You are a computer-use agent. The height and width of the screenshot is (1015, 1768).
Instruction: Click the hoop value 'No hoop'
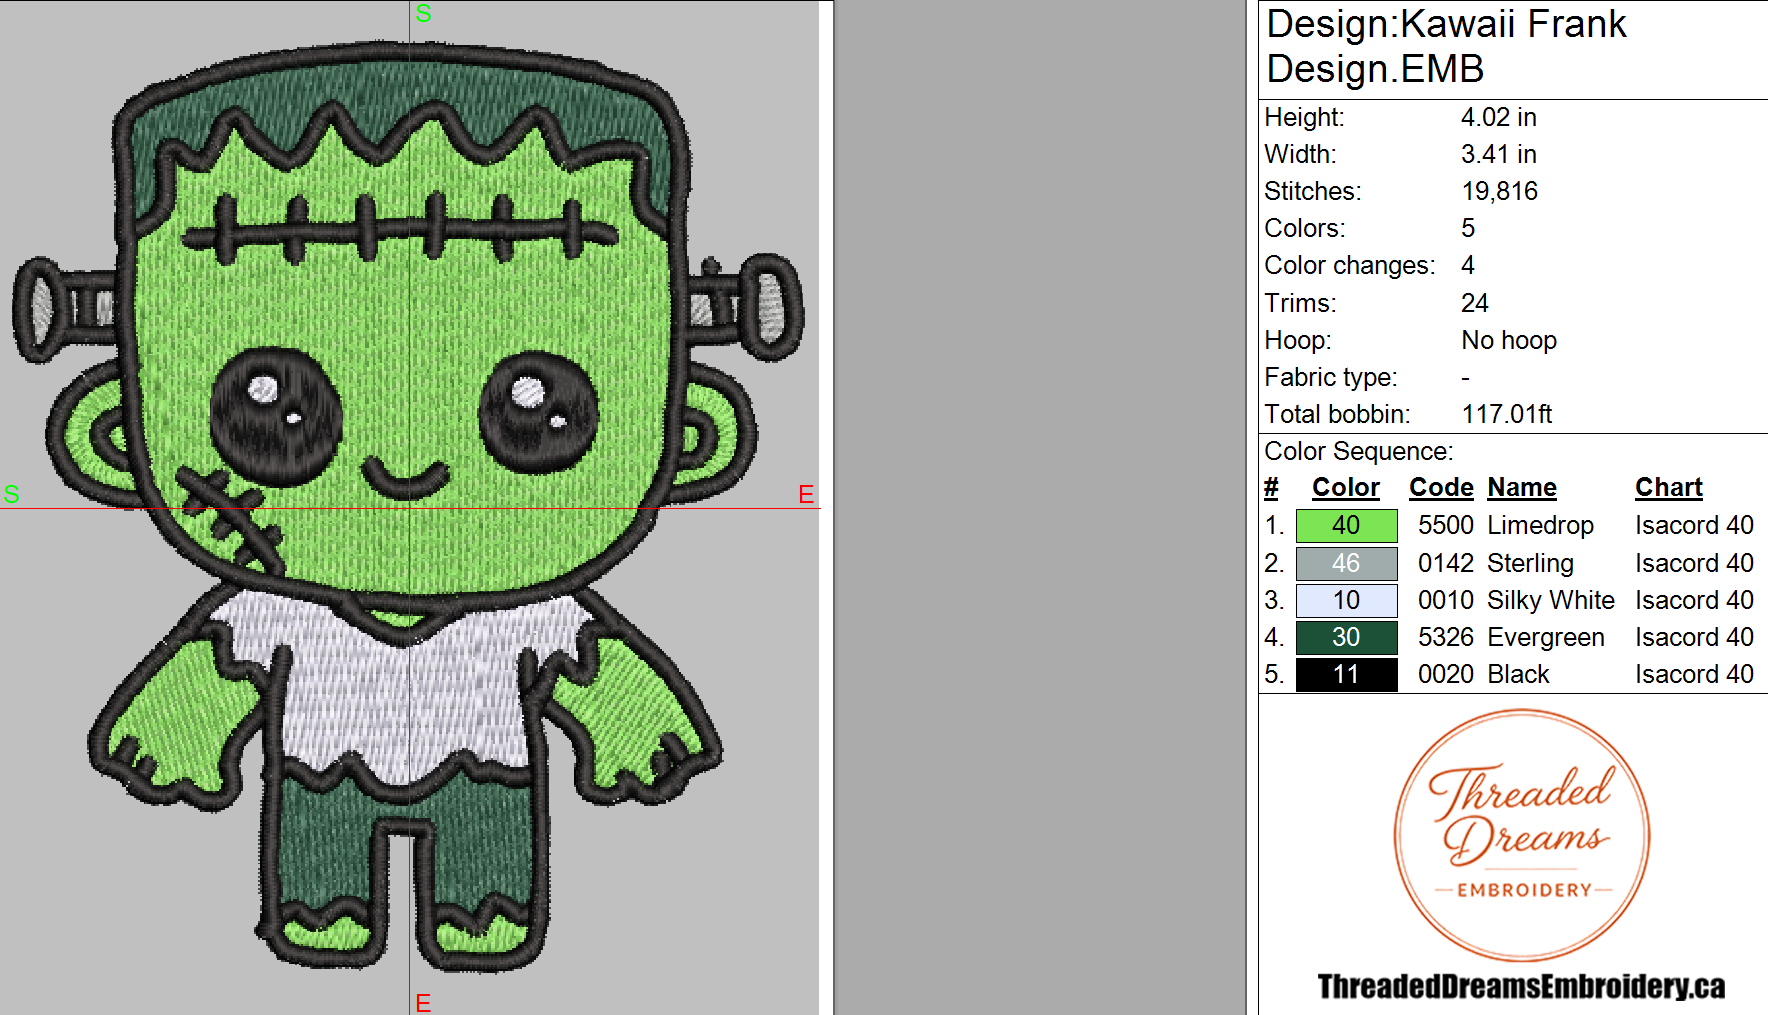tap(1509, 341)
